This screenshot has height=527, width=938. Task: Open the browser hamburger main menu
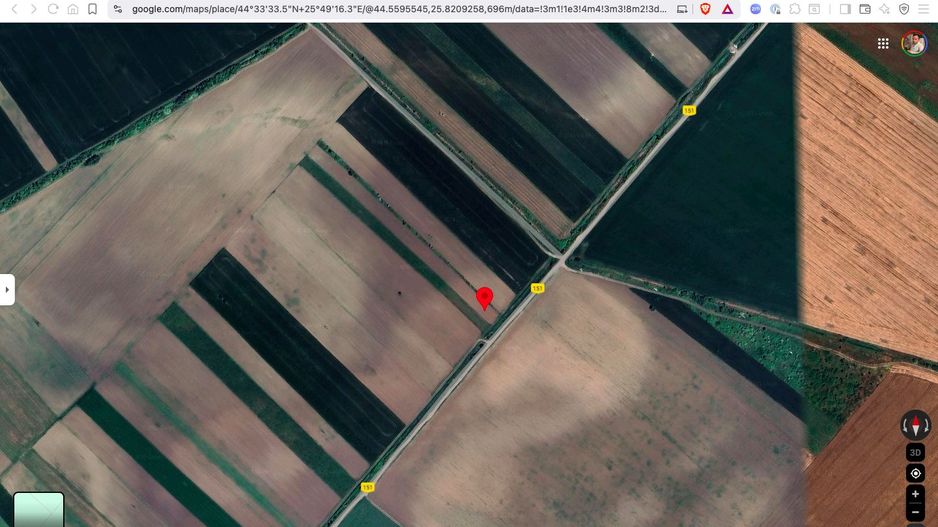click(924, 9)
